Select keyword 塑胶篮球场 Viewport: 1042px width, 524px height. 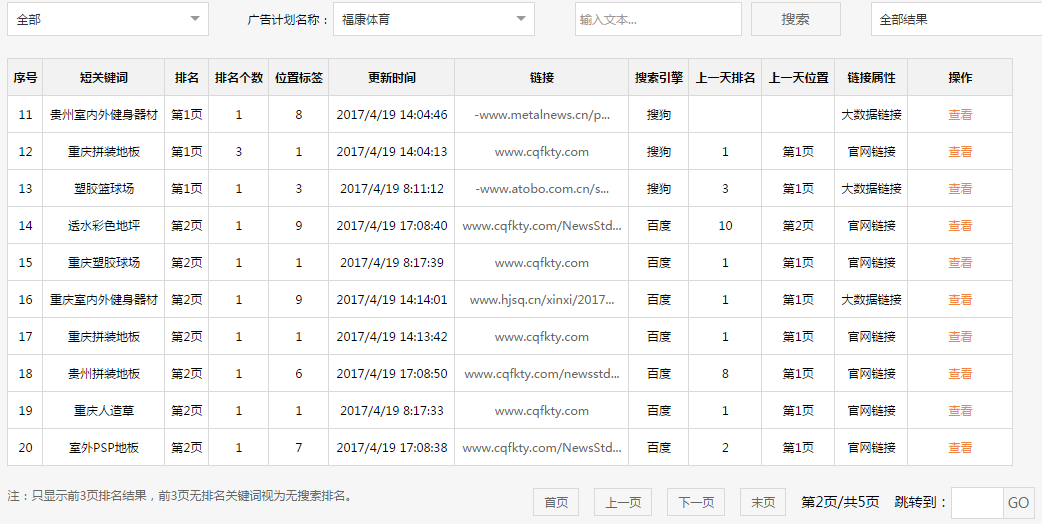pyautogui.click(x=104, y=189)
